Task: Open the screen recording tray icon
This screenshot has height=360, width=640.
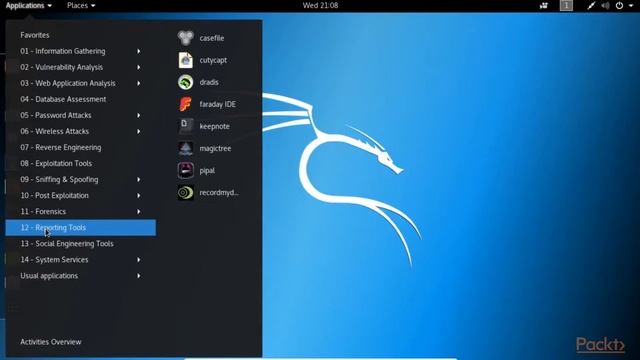Action: tap(544, 5)
